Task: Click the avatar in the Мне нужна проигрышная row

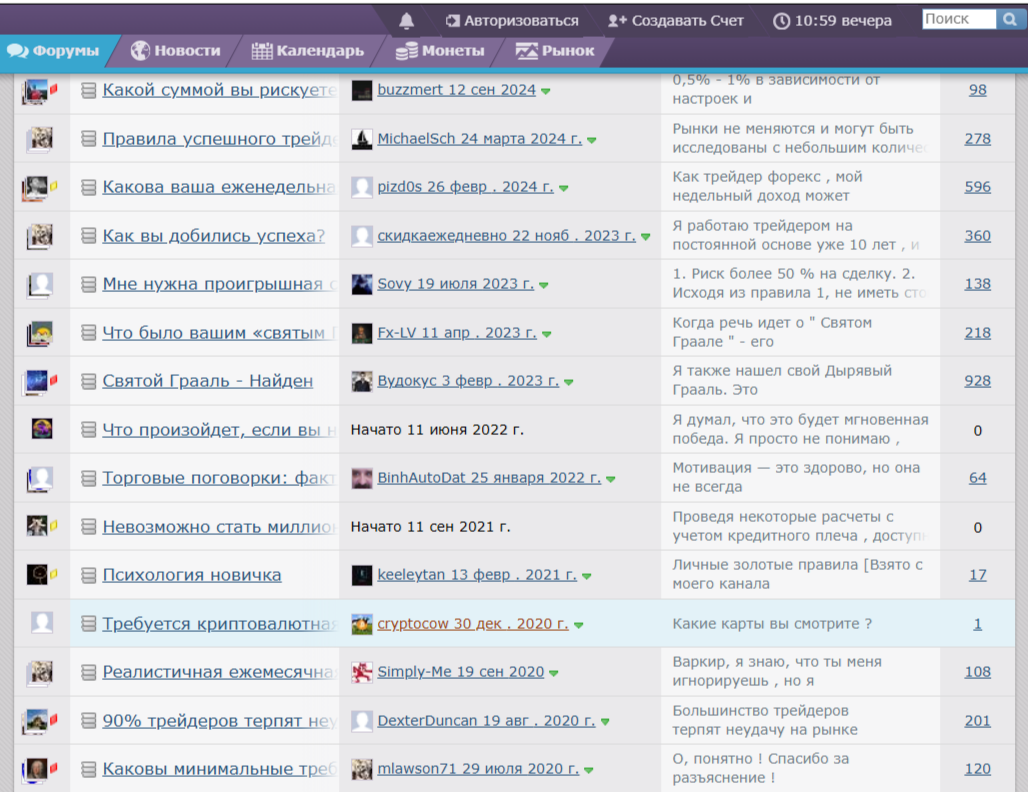Action: [x=41, y=285]
